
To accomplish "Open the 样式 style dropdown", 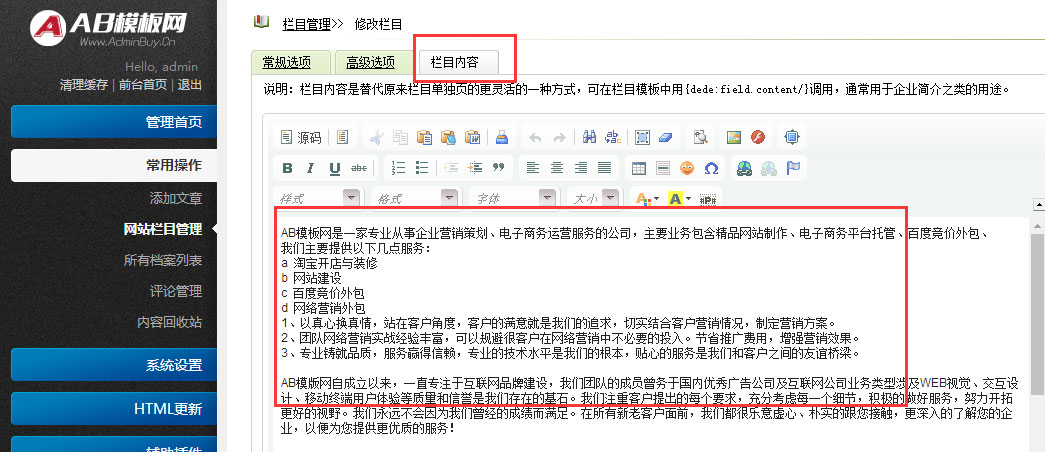I will pos(318,198).
